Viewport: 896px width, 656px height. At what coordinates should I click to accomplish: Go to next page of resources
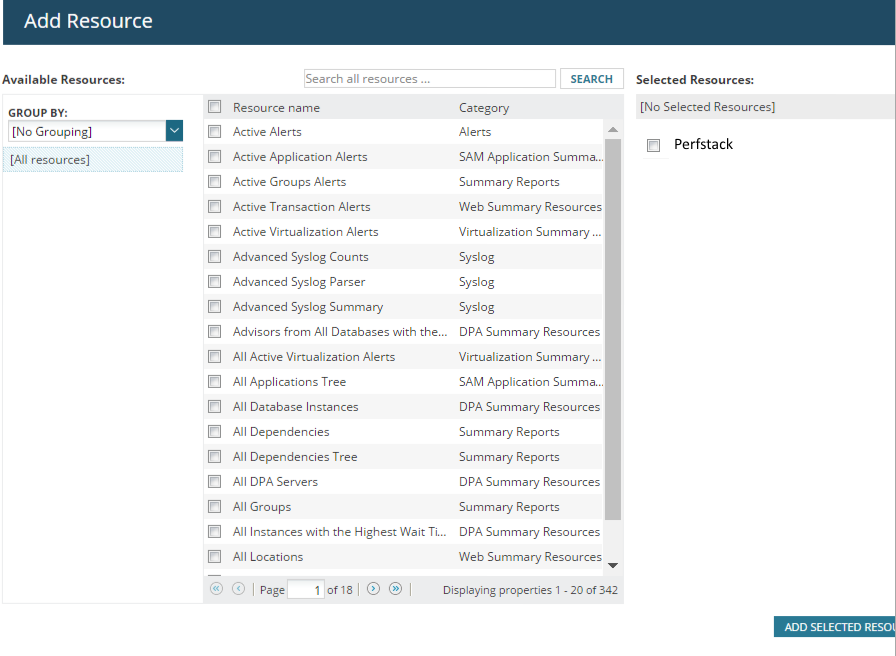click(373, 589)
